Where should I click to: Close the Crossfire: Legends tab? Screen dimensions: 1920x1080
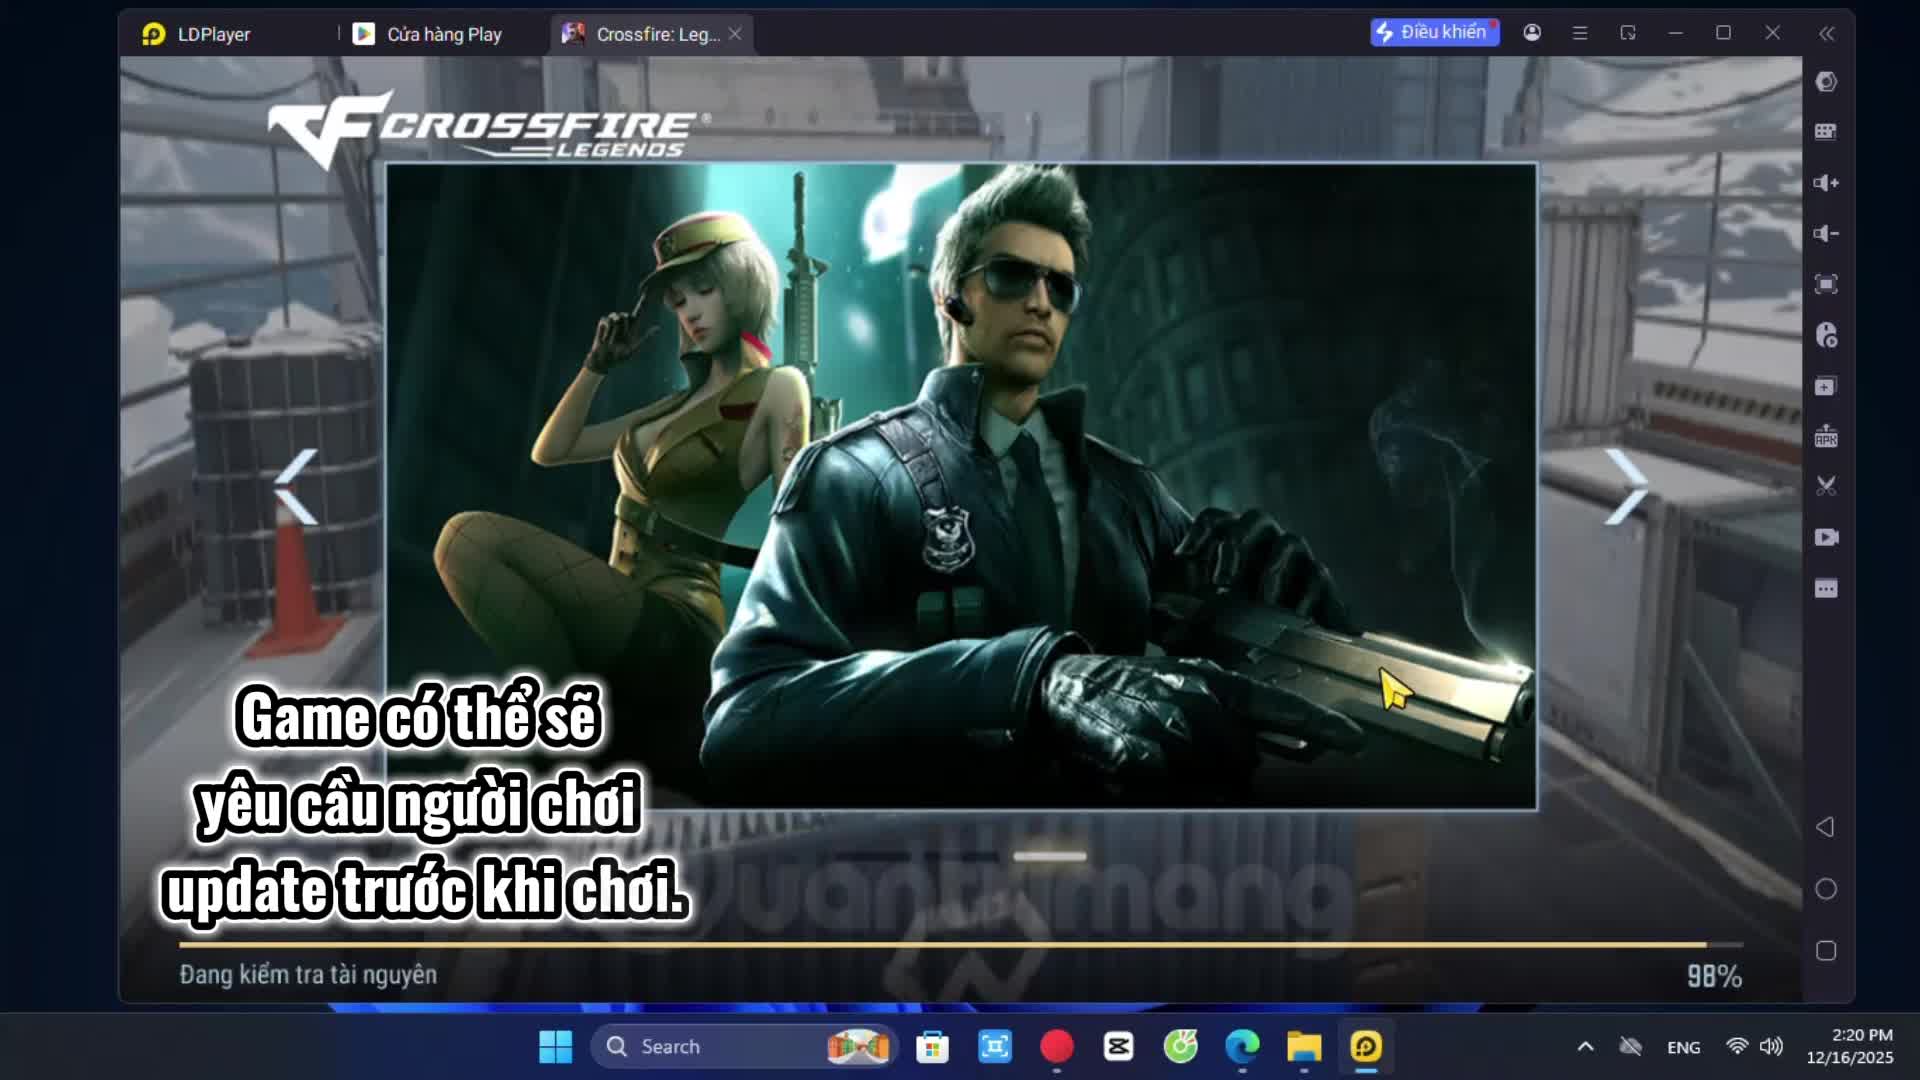735,34
